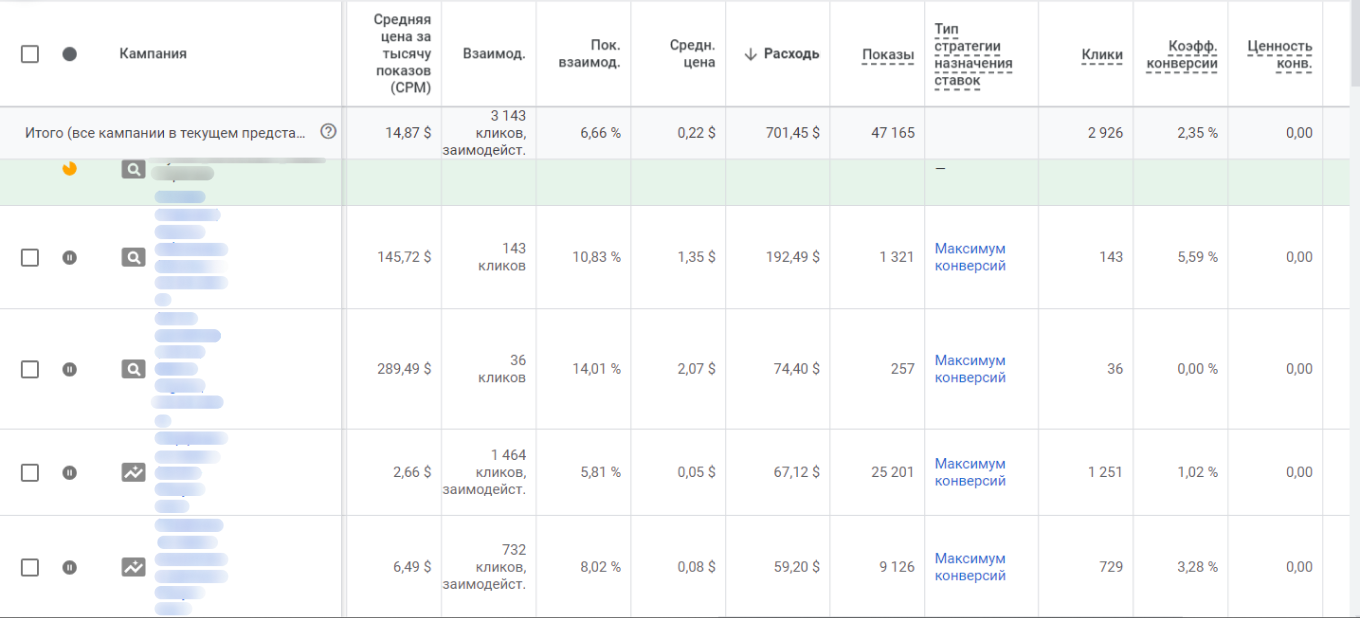Toggle the select-all checkbox in the table header
The image size is (1360, 618).
click(x=30, y=54)
